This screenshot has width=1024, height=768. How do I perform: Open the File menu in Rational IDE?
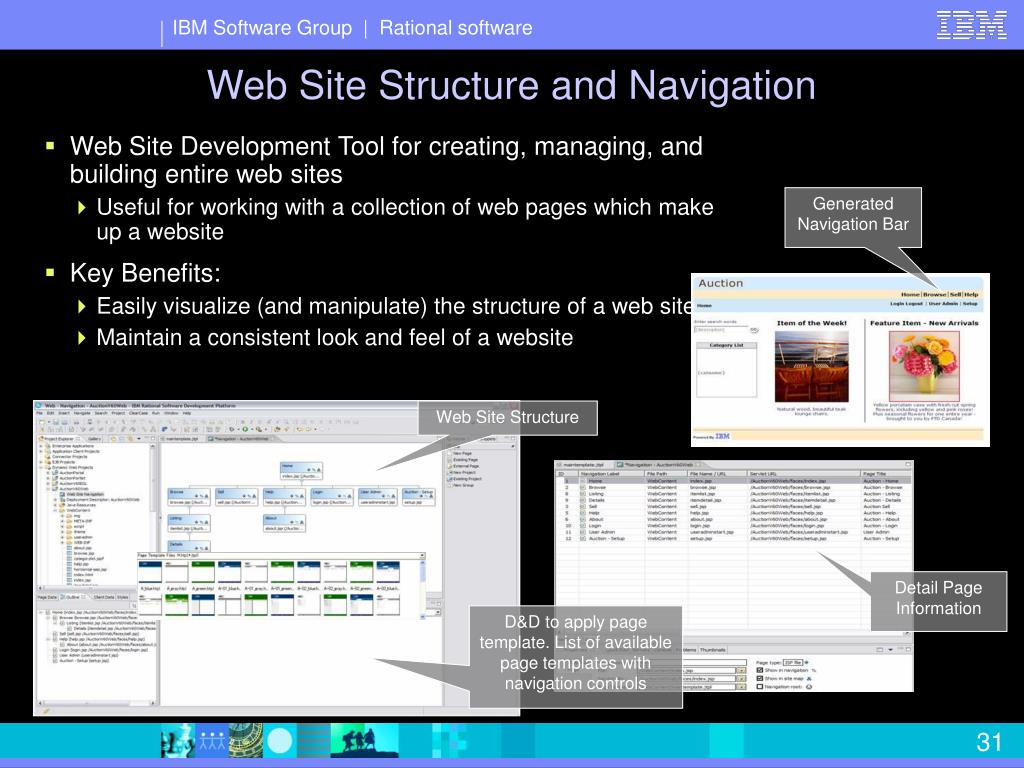pos(39,413)
